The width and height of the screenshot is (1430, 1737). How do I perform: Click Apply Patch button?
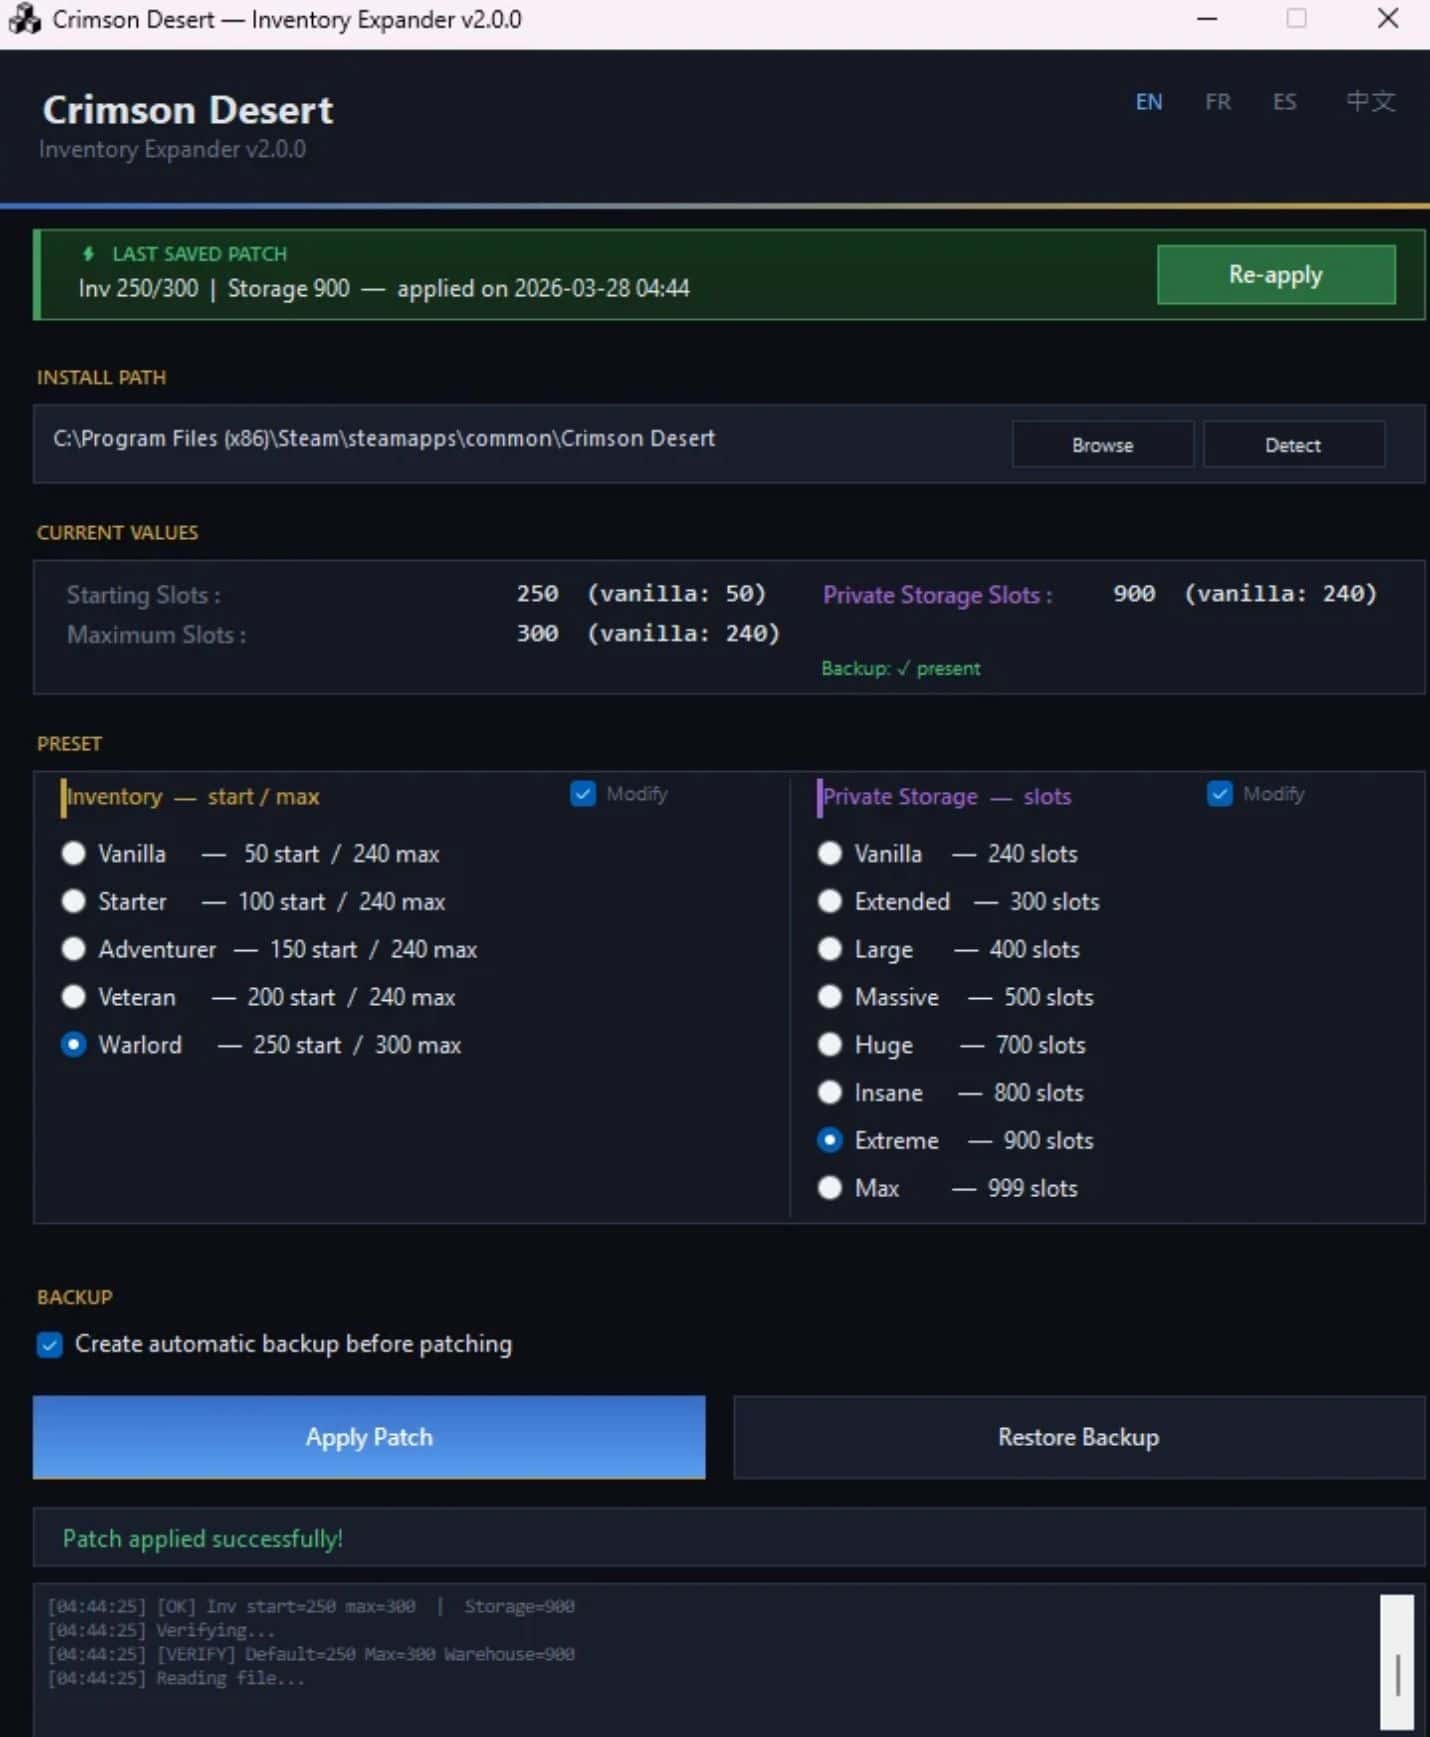click(x=369, y=1437)
